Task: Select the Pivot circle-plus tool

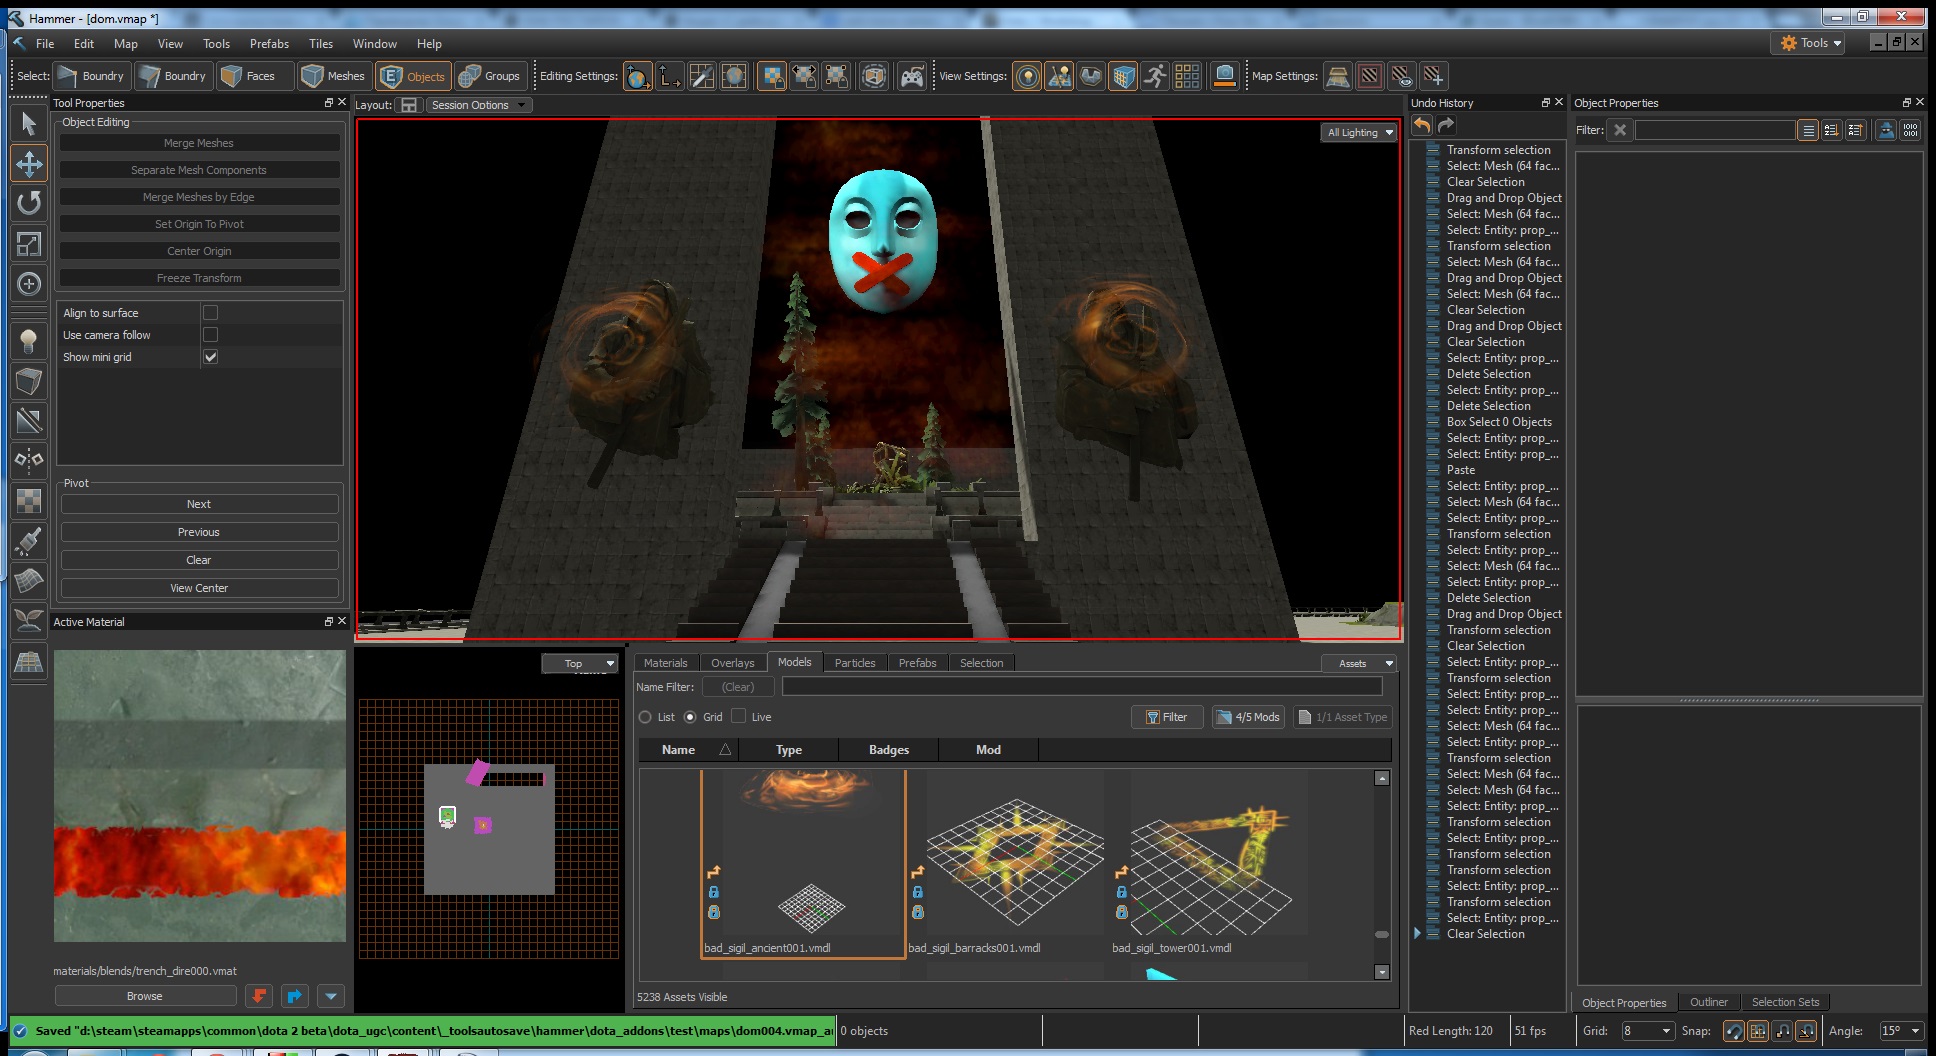Action: 29,284
